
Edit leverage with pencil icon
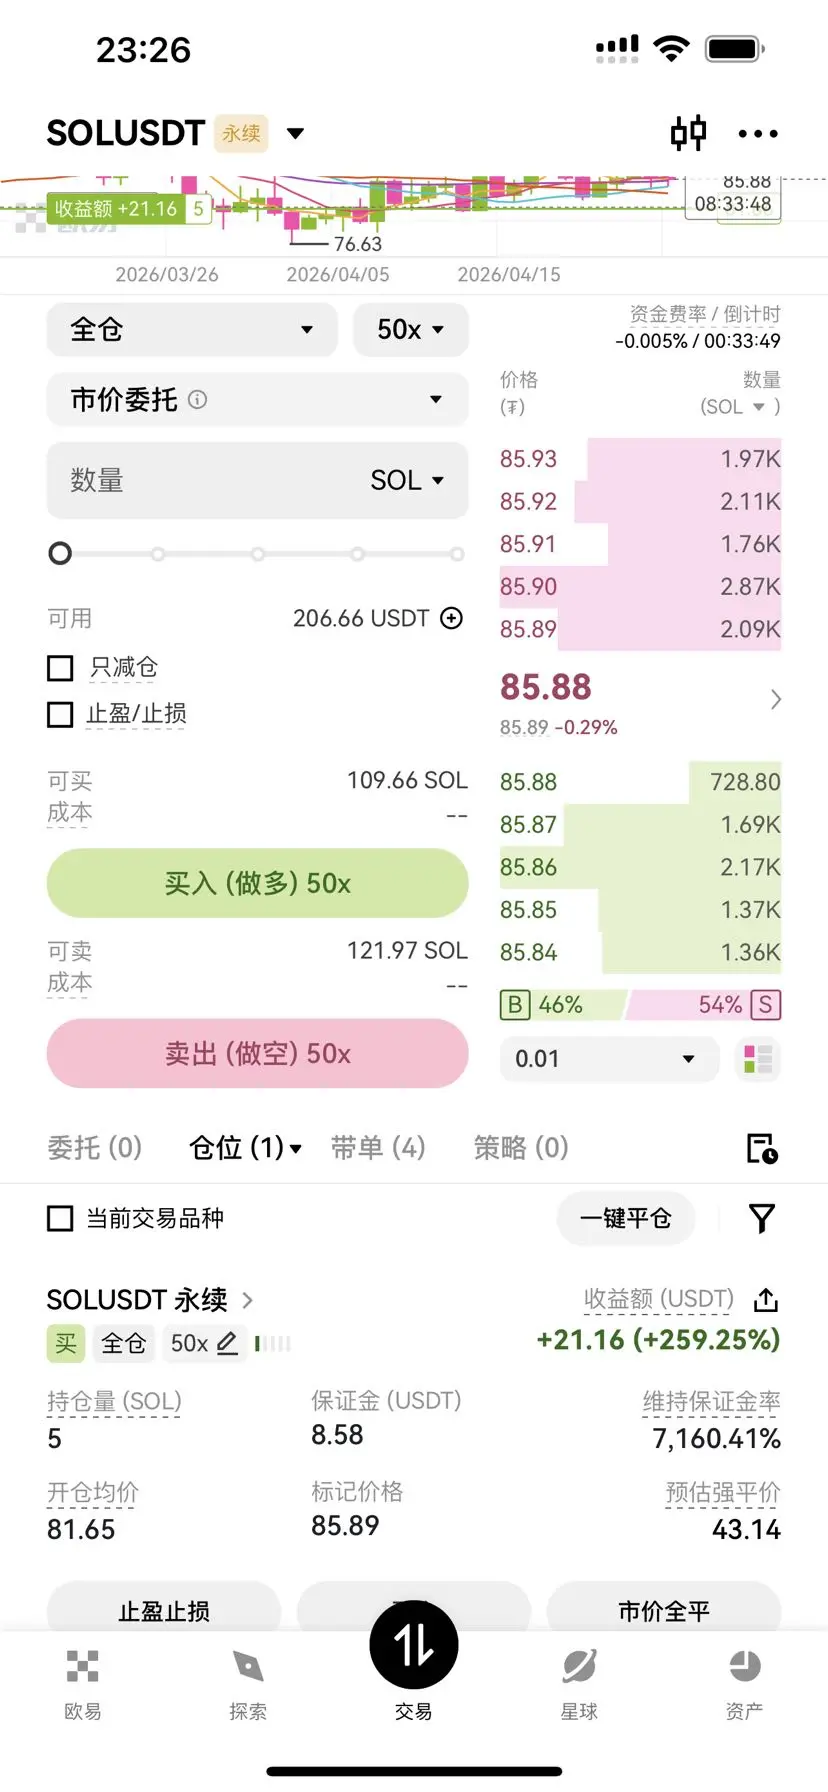(x=228, y=1343)
